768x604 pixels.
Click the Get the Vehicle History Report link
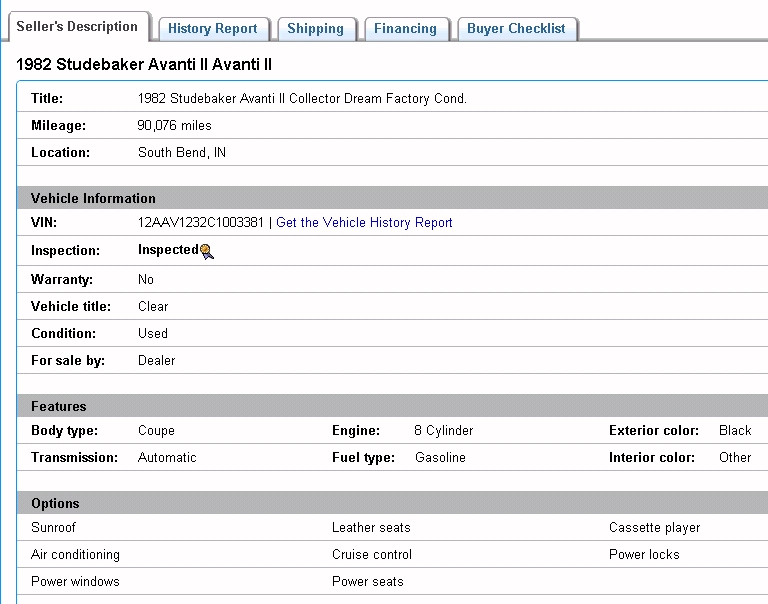click(x=364, y=223)
